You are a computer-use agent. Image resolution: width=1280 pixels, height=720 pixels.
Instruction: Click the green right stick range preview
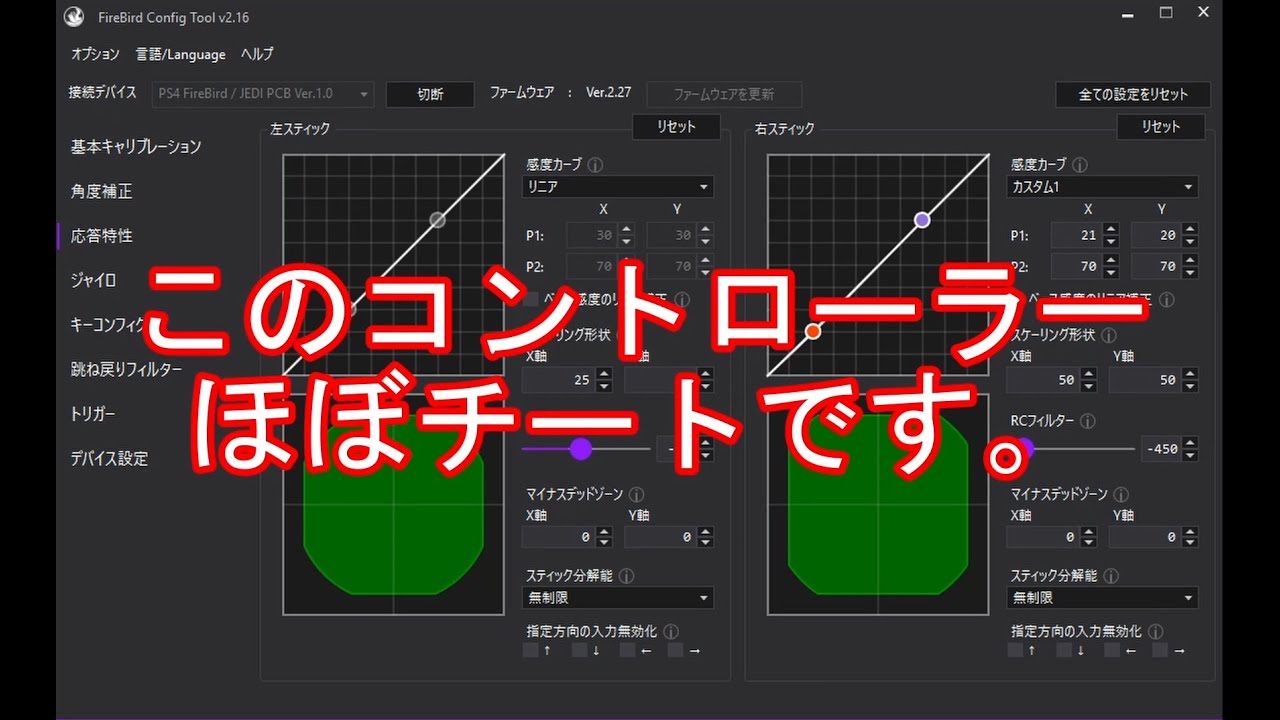click(x=878, y=505)
